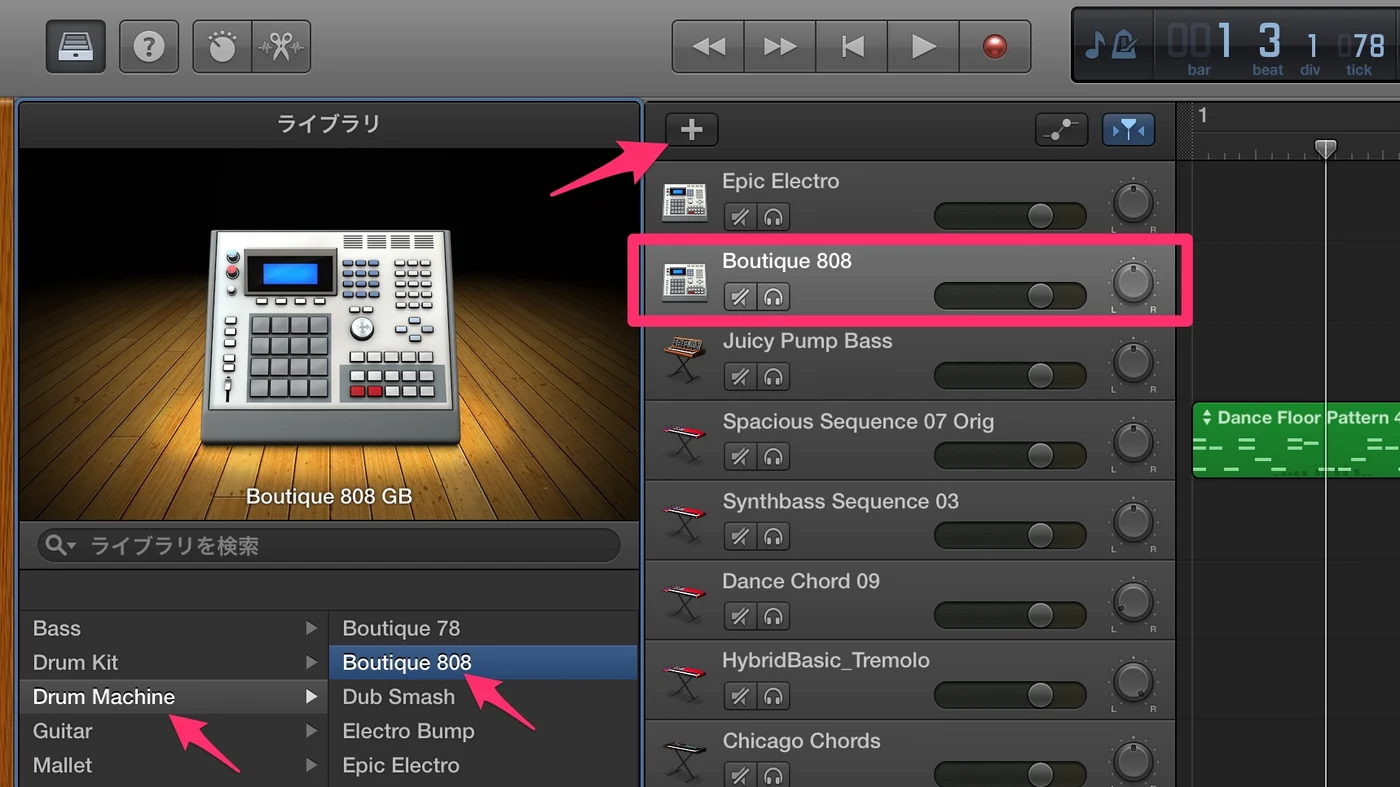Click the Fast Forward transport button
The width and height of the screenshot is (1400, 787).
(780, 46)
